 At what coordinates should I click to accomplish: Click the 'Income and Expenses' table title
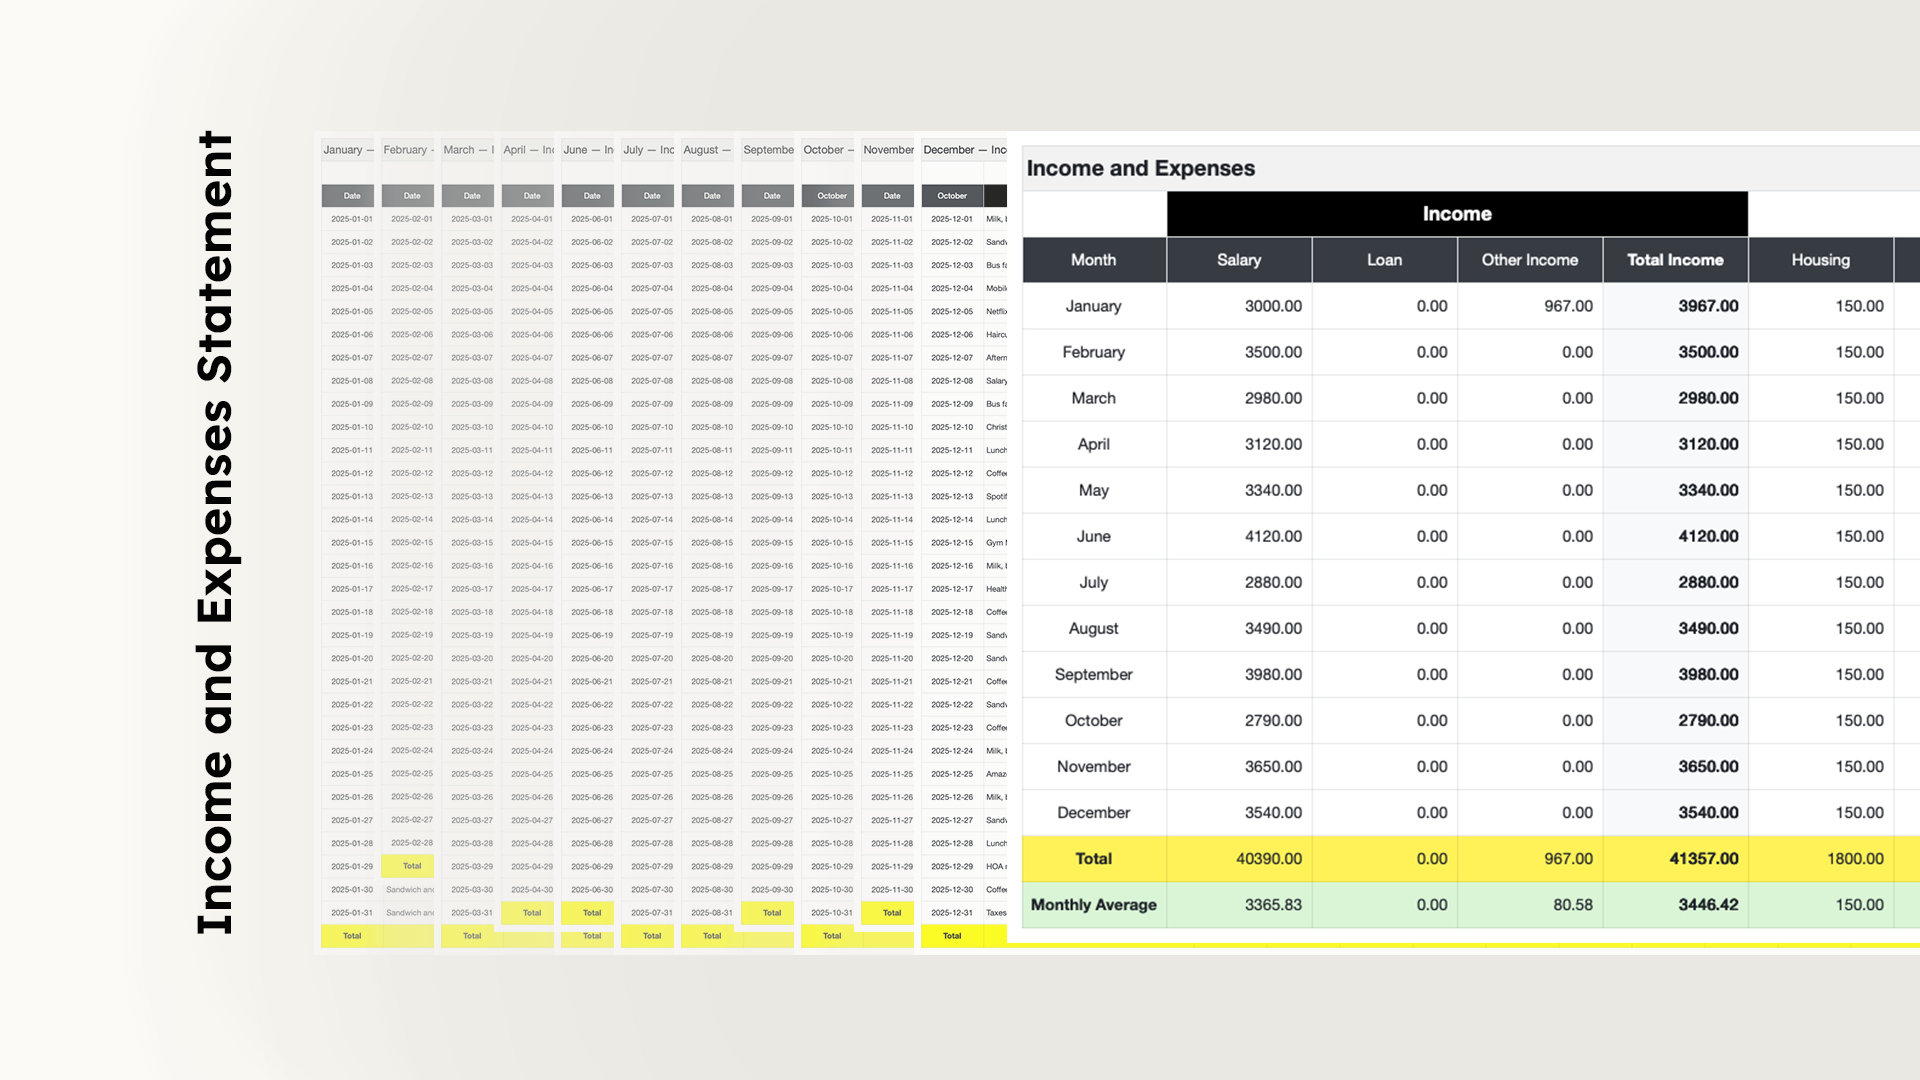[x=1140, y=168]
